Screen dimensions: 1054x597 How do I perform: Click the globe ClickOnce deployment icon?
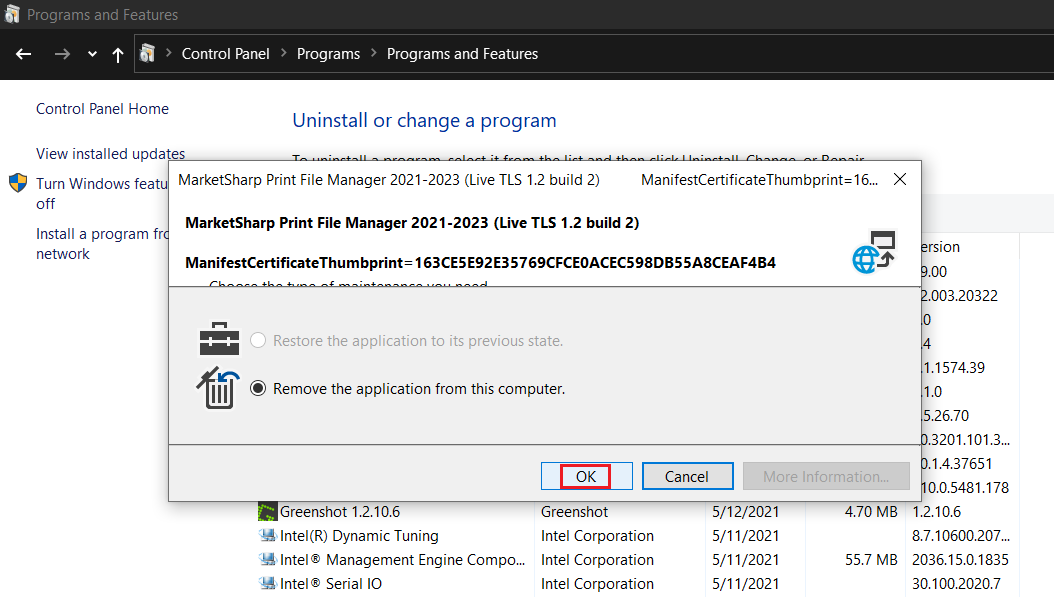pyautogui.click(x=874, y=252)
